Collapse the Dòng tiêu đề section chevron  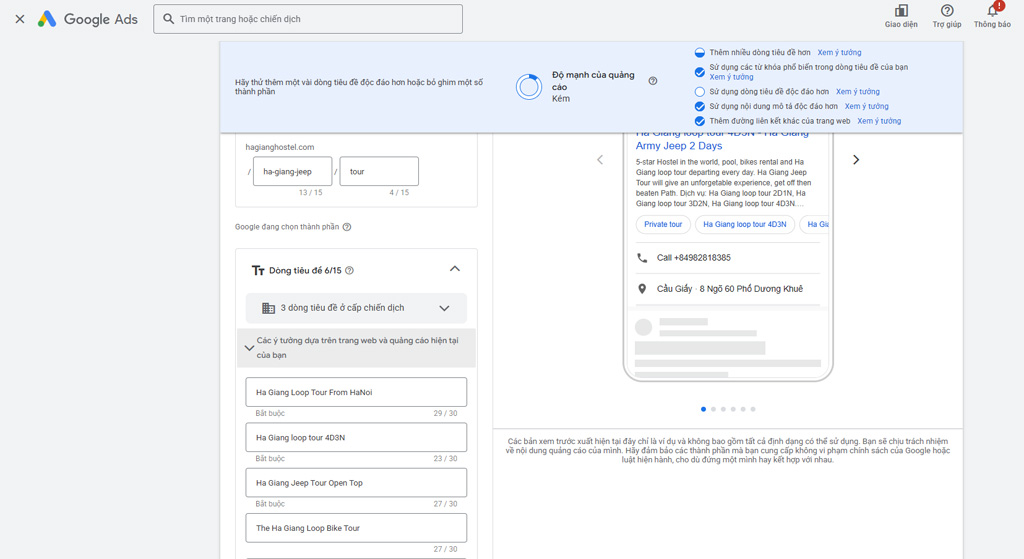(x=455, y=269)
